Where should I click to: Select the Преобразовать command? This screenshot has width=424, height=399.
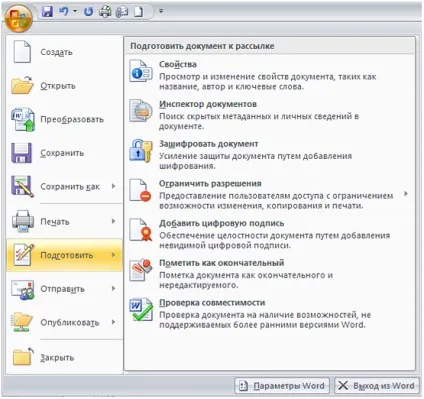point(64,119)
